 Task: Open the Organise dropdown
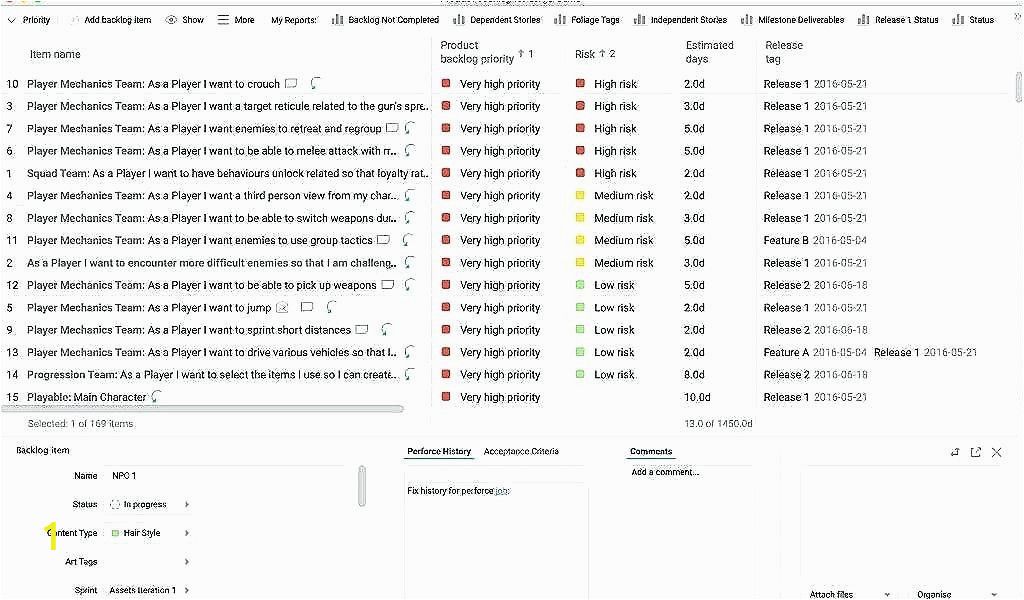coord(957,594)
